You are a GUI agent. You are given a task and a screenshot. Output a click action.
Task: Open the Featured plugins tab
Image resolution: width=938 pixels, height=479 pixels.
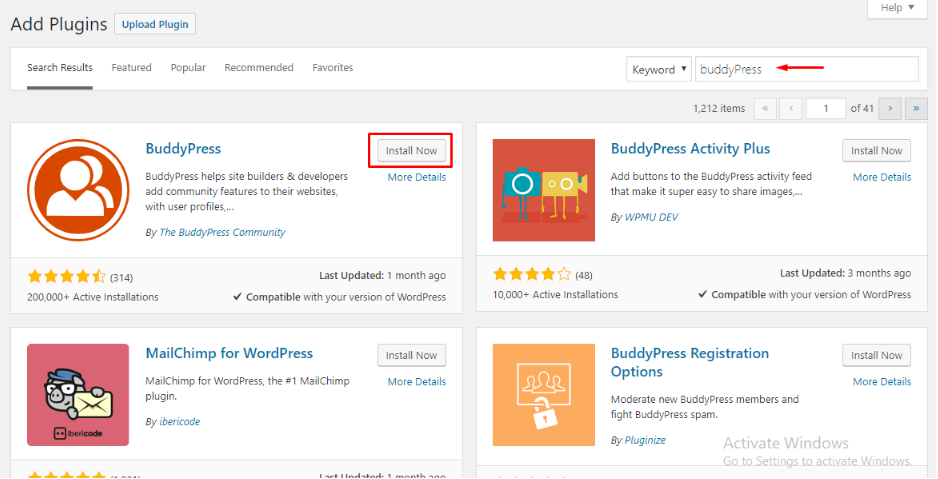point(132,68)
